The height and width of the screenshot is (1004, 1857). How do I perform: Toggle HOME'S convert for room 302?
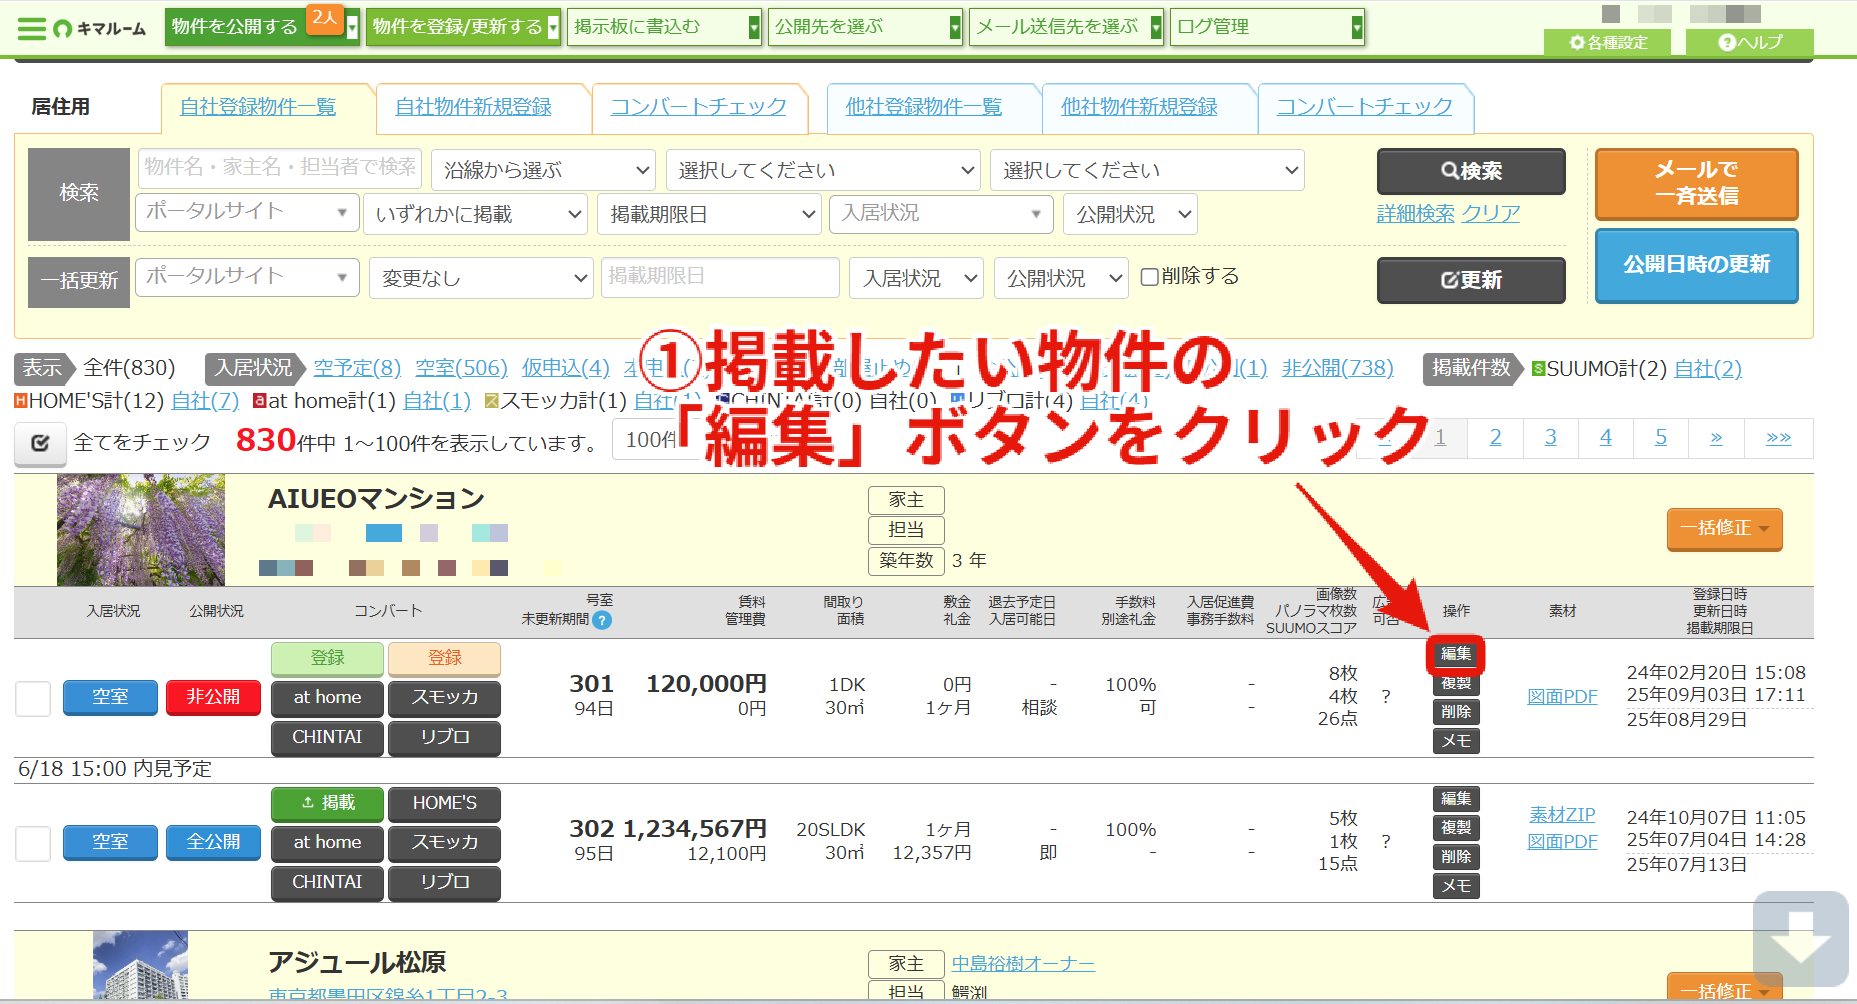pos(444,803)
